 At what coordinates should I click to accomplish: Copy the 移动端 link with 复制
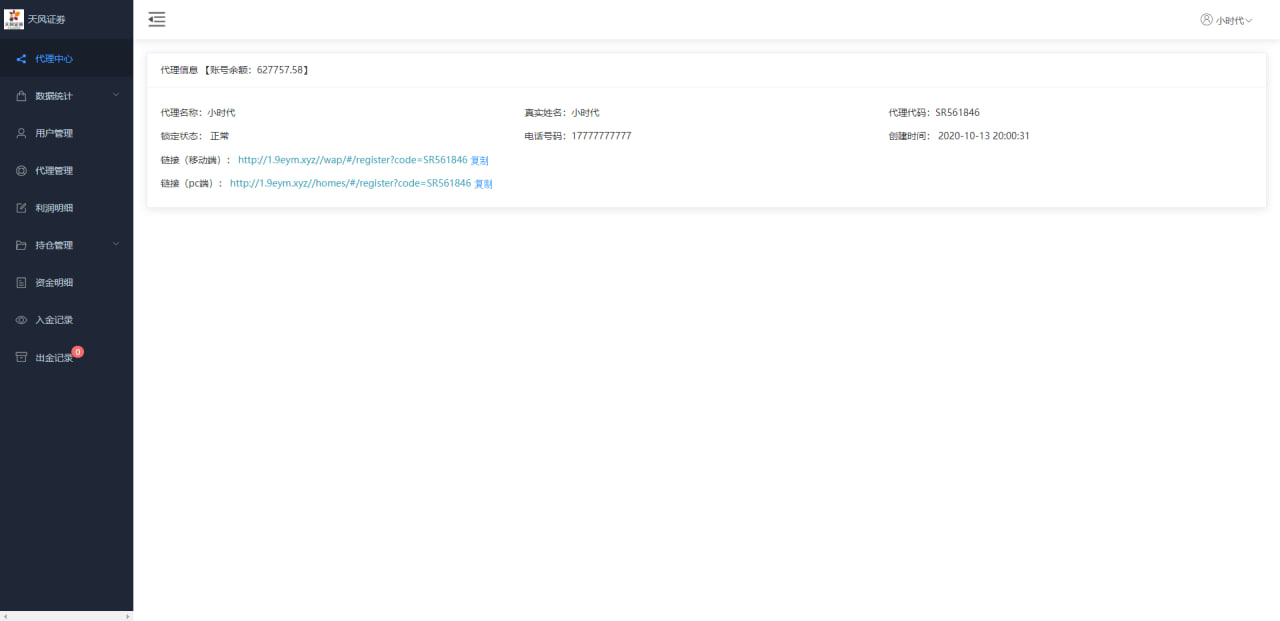tap(480, 160)
